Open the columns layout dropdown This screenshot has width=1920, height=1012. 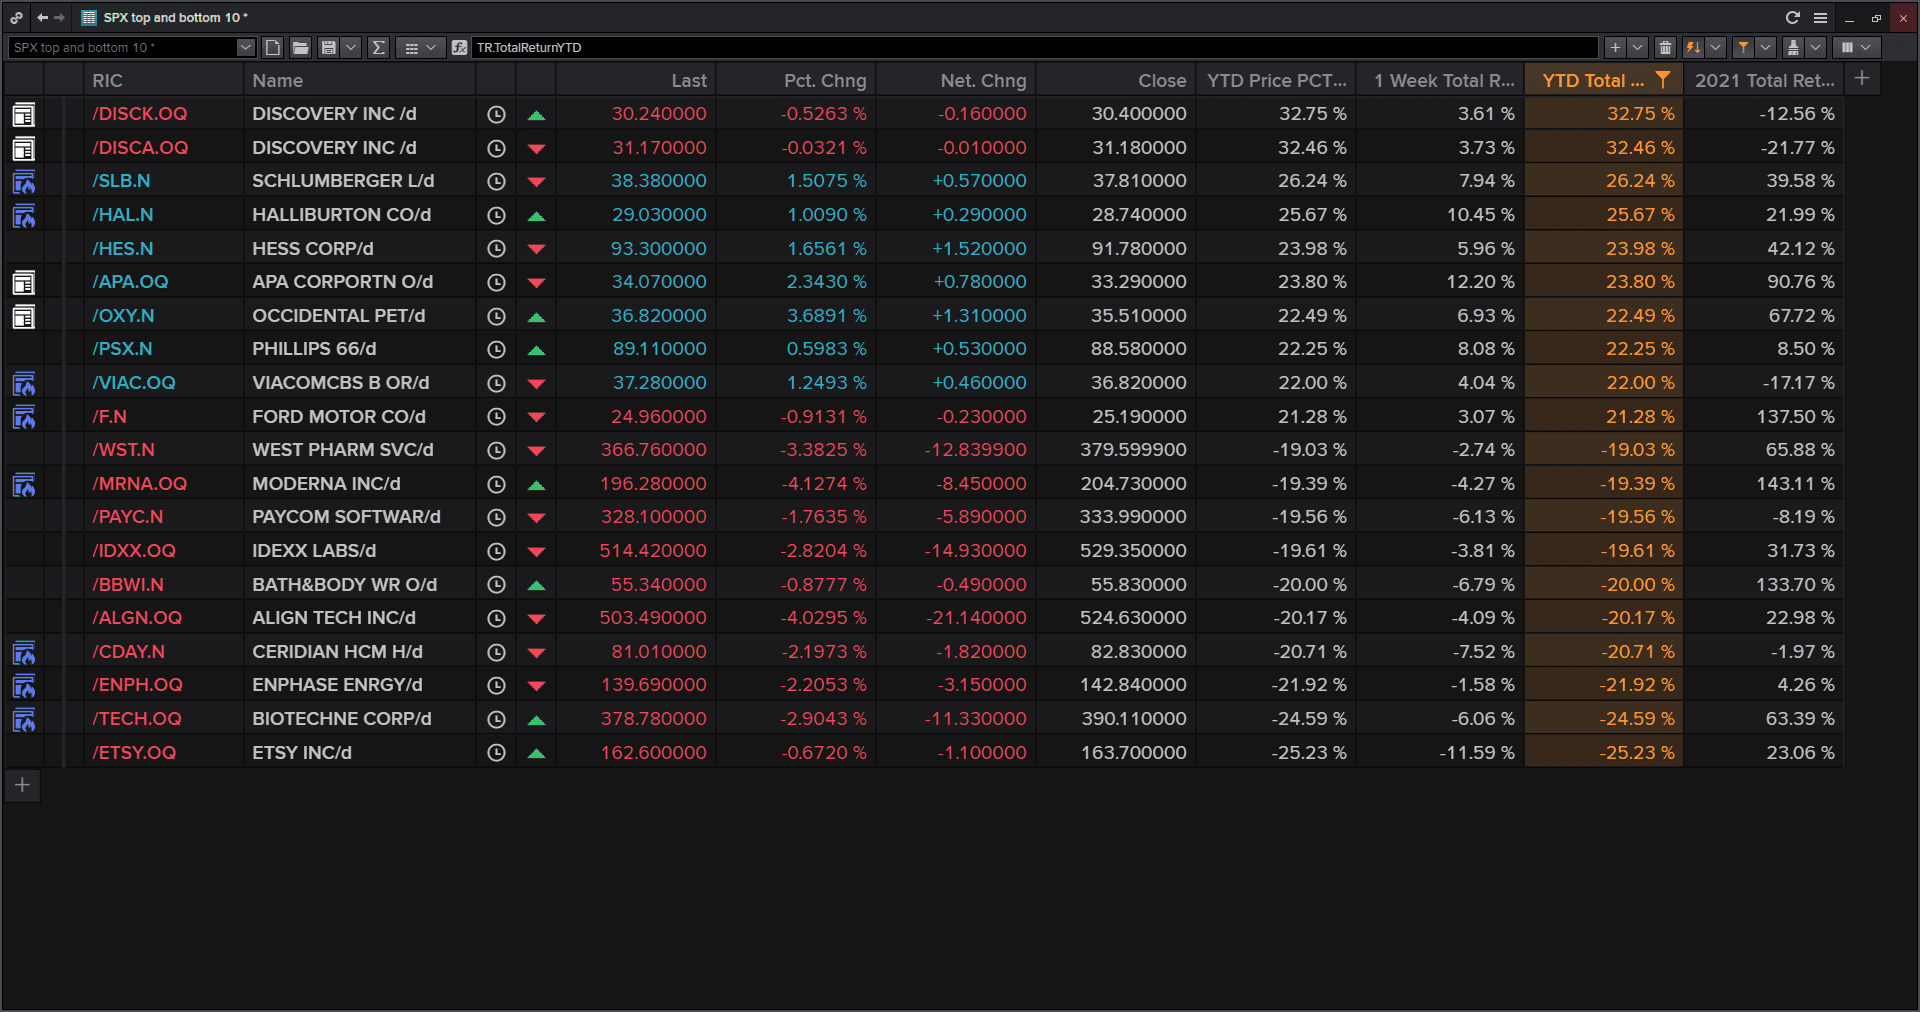[x=1856, y=47]
